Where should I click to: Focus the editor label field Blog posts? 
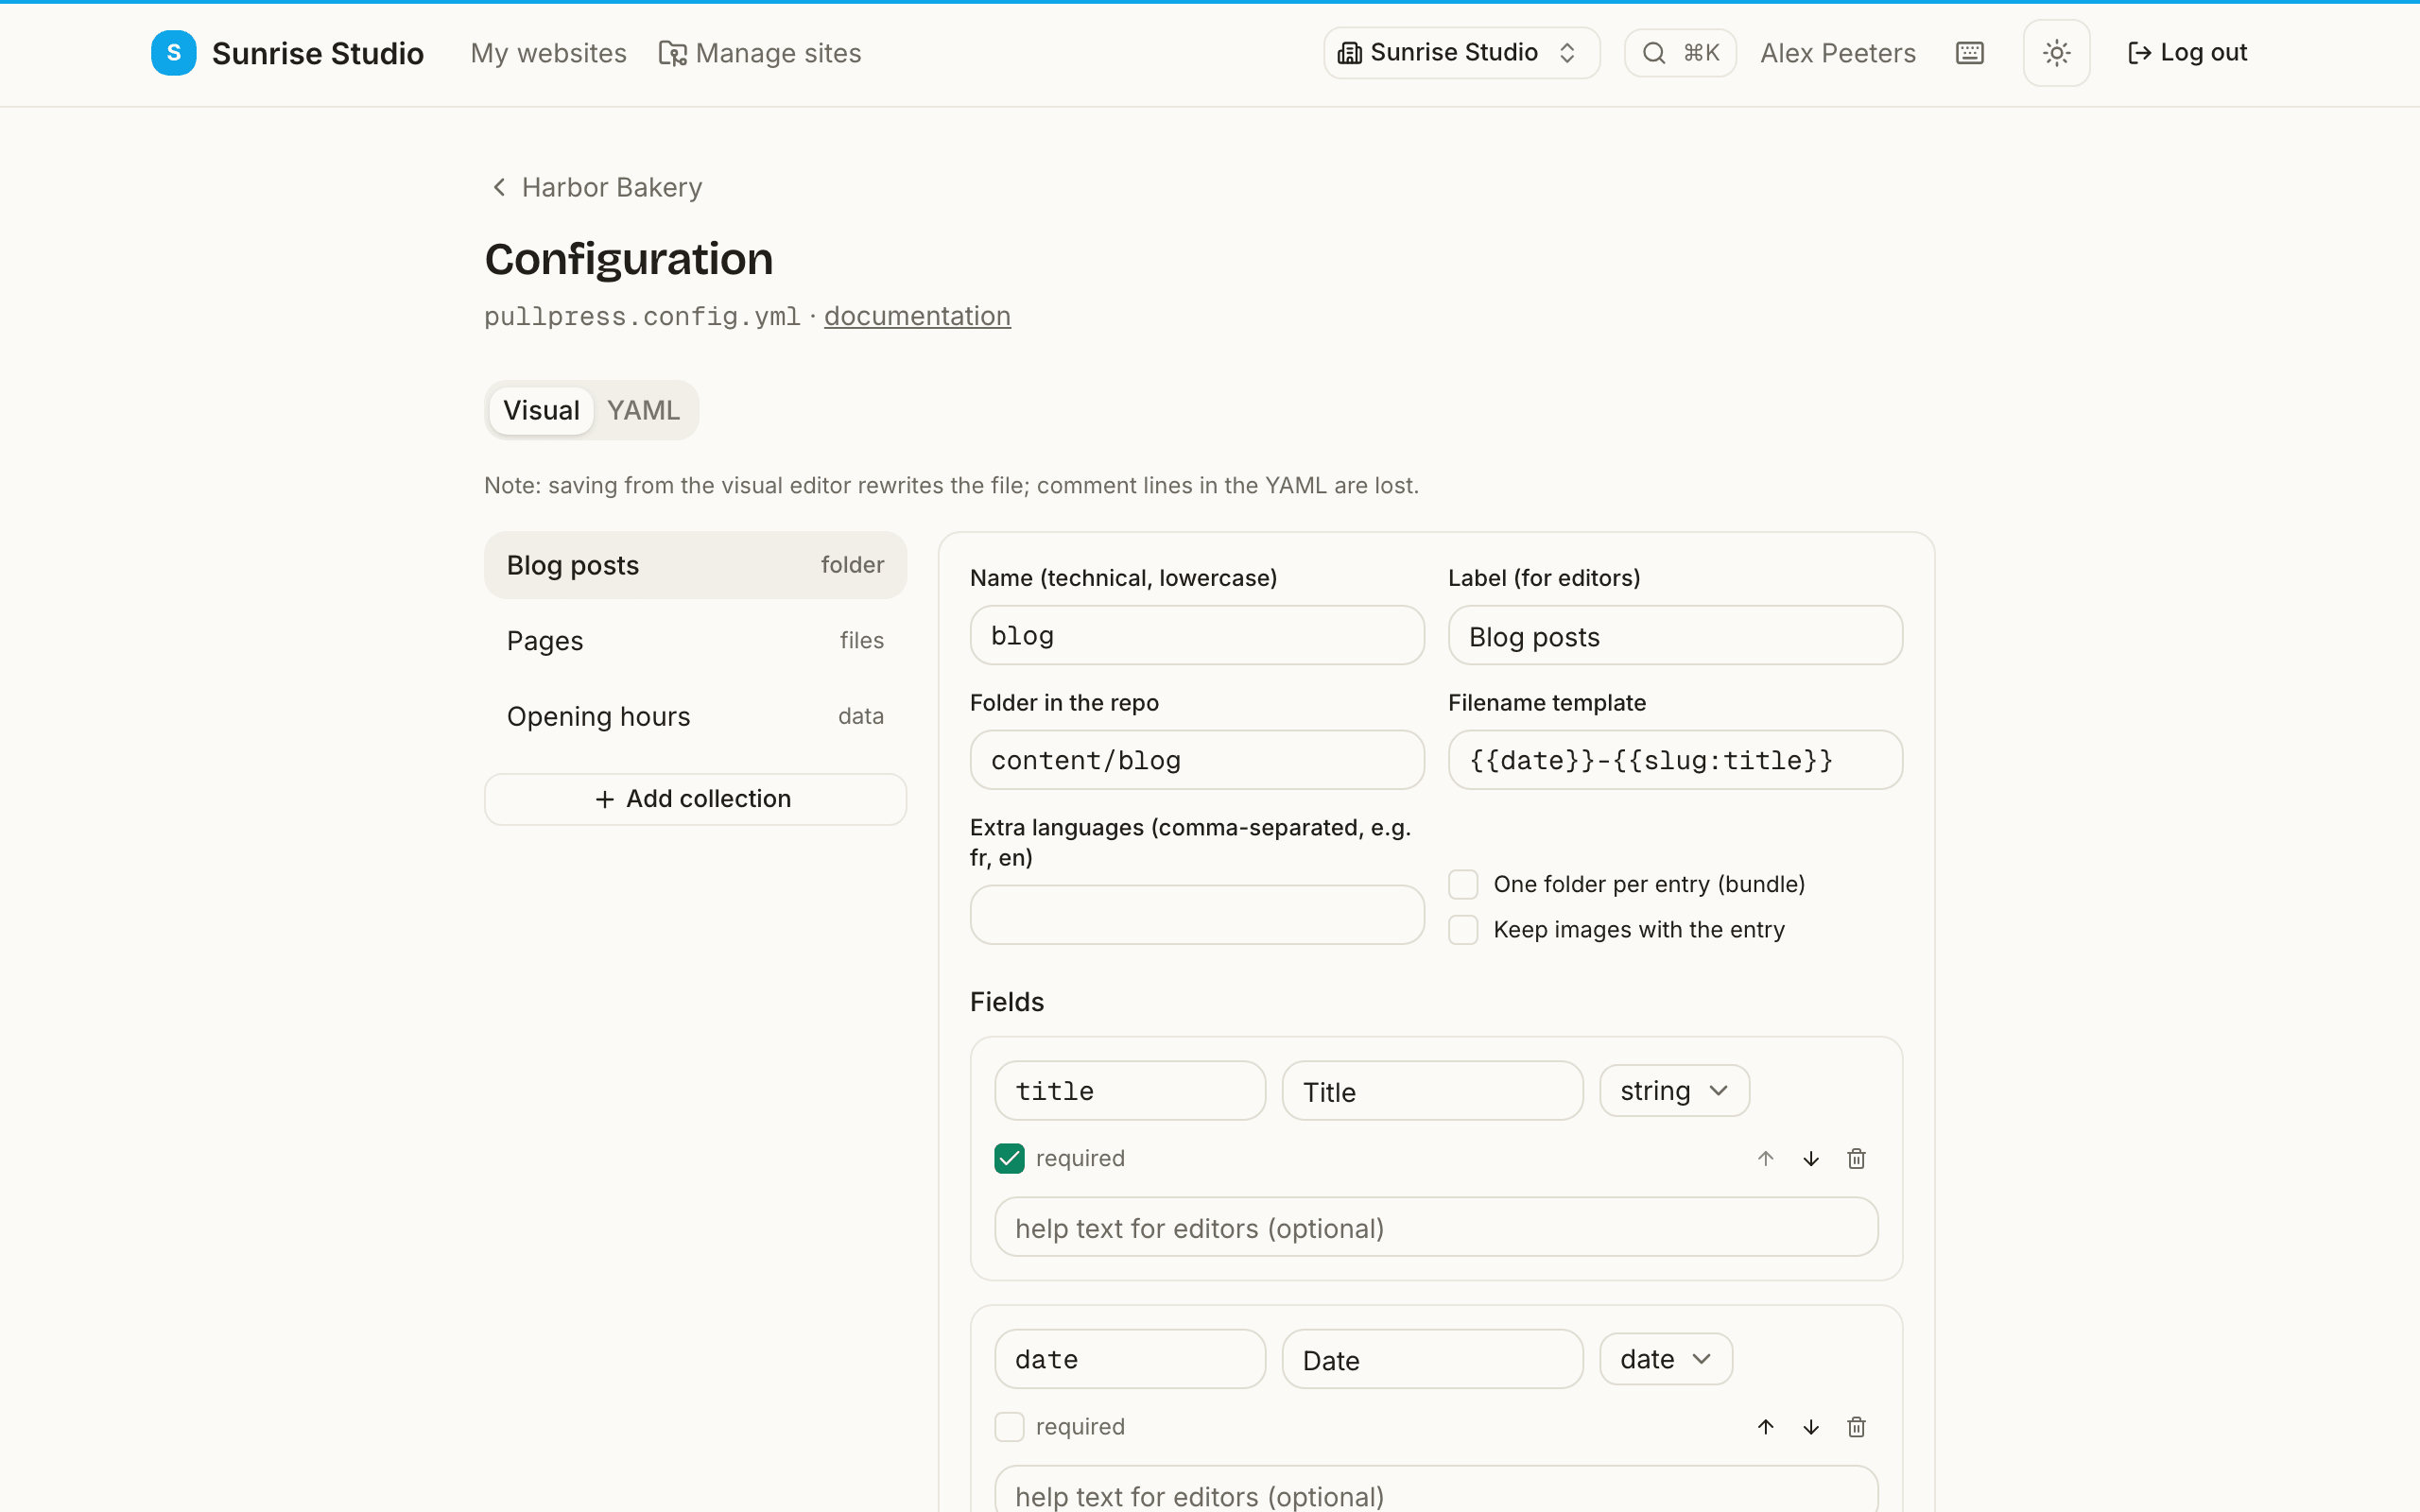tap(1675, 635)
